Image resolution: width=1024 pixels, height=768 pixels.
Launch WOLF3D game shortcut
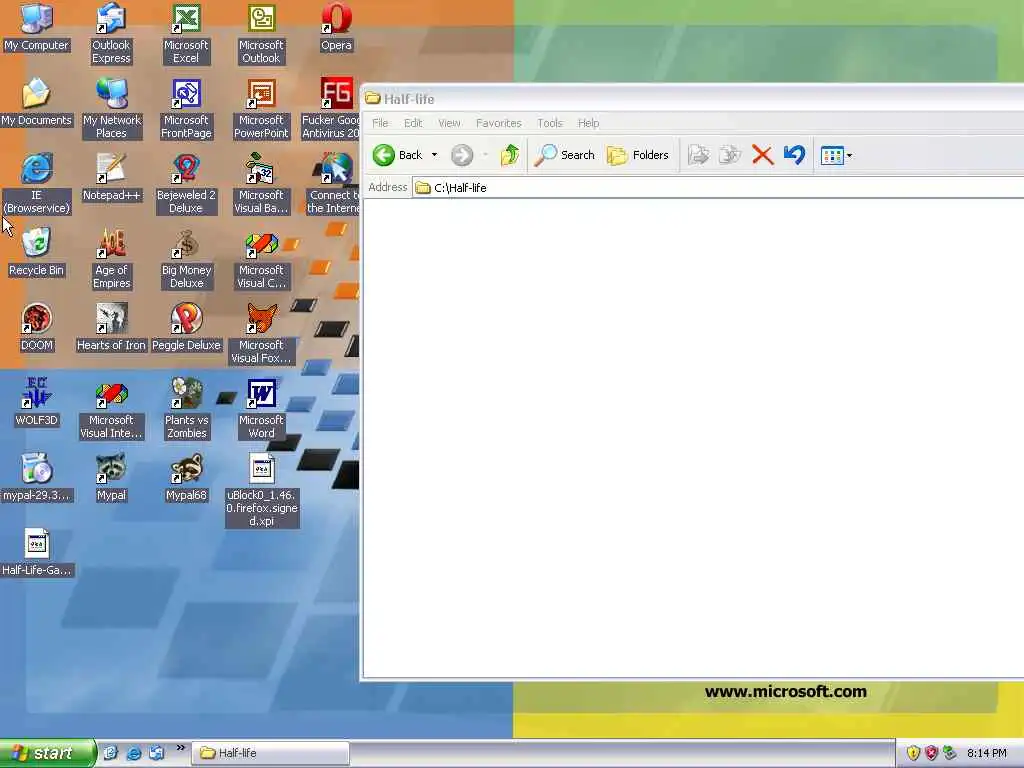[x=37, y=403]
